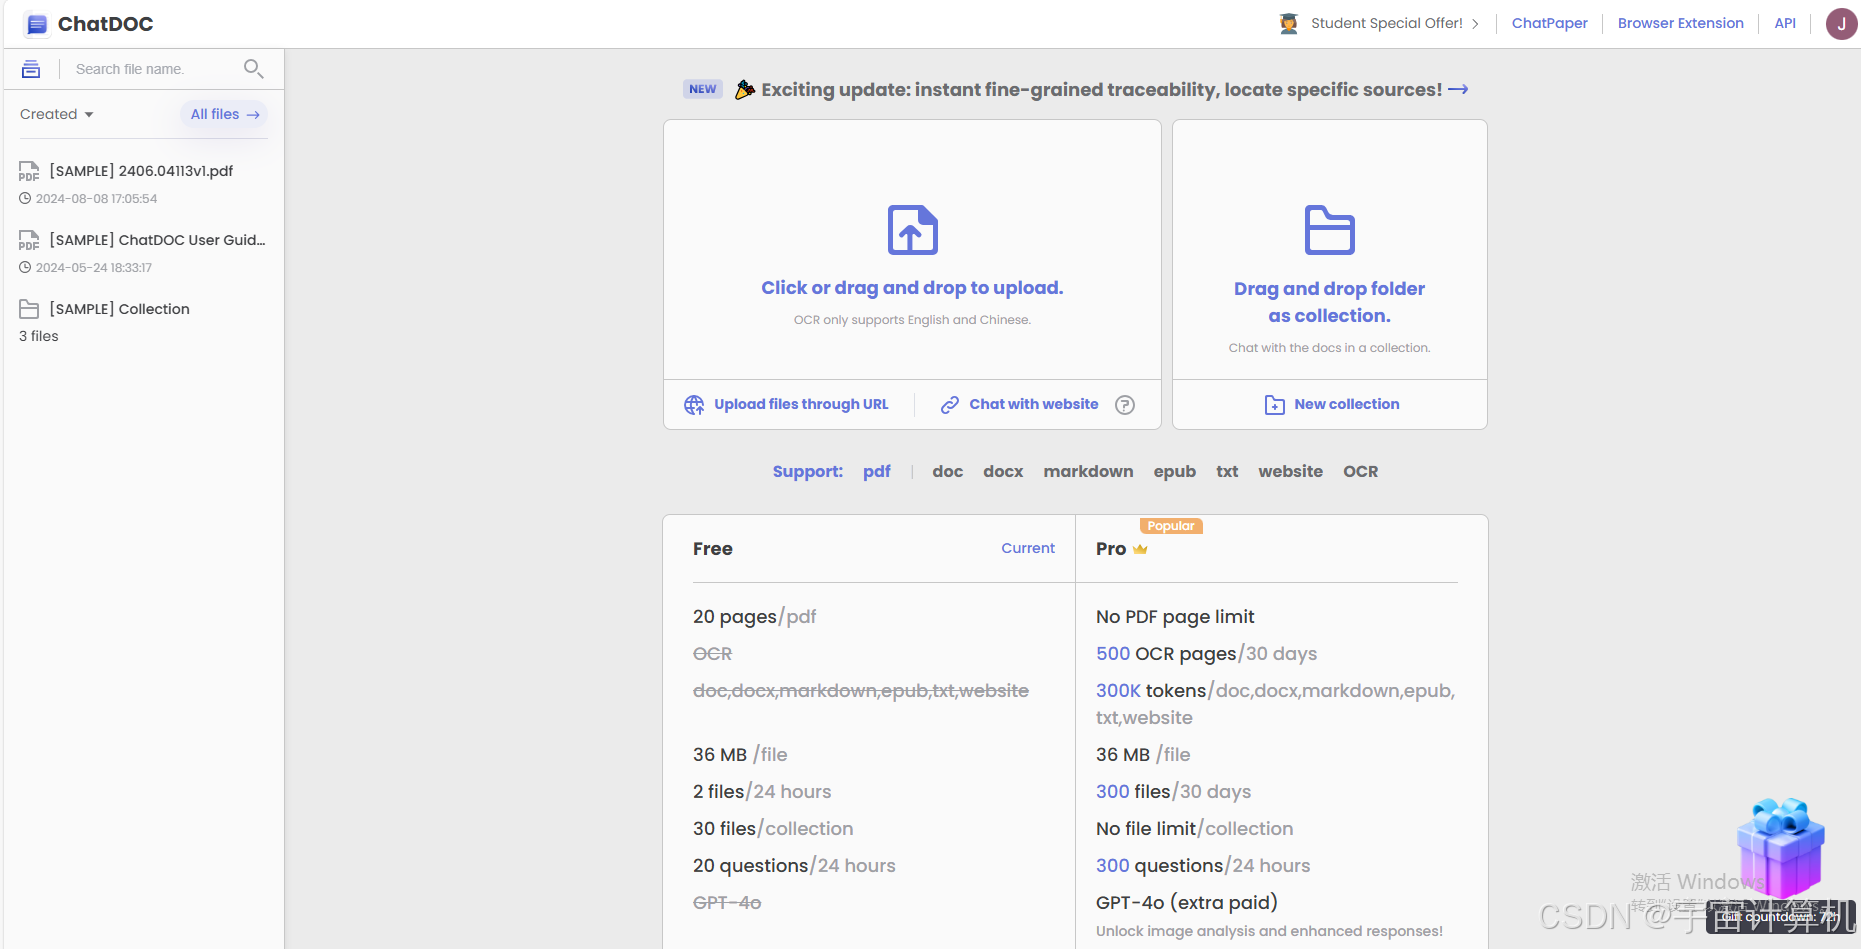
Task: Click the 'docx' supported format label
Action: click(1003, 471)
